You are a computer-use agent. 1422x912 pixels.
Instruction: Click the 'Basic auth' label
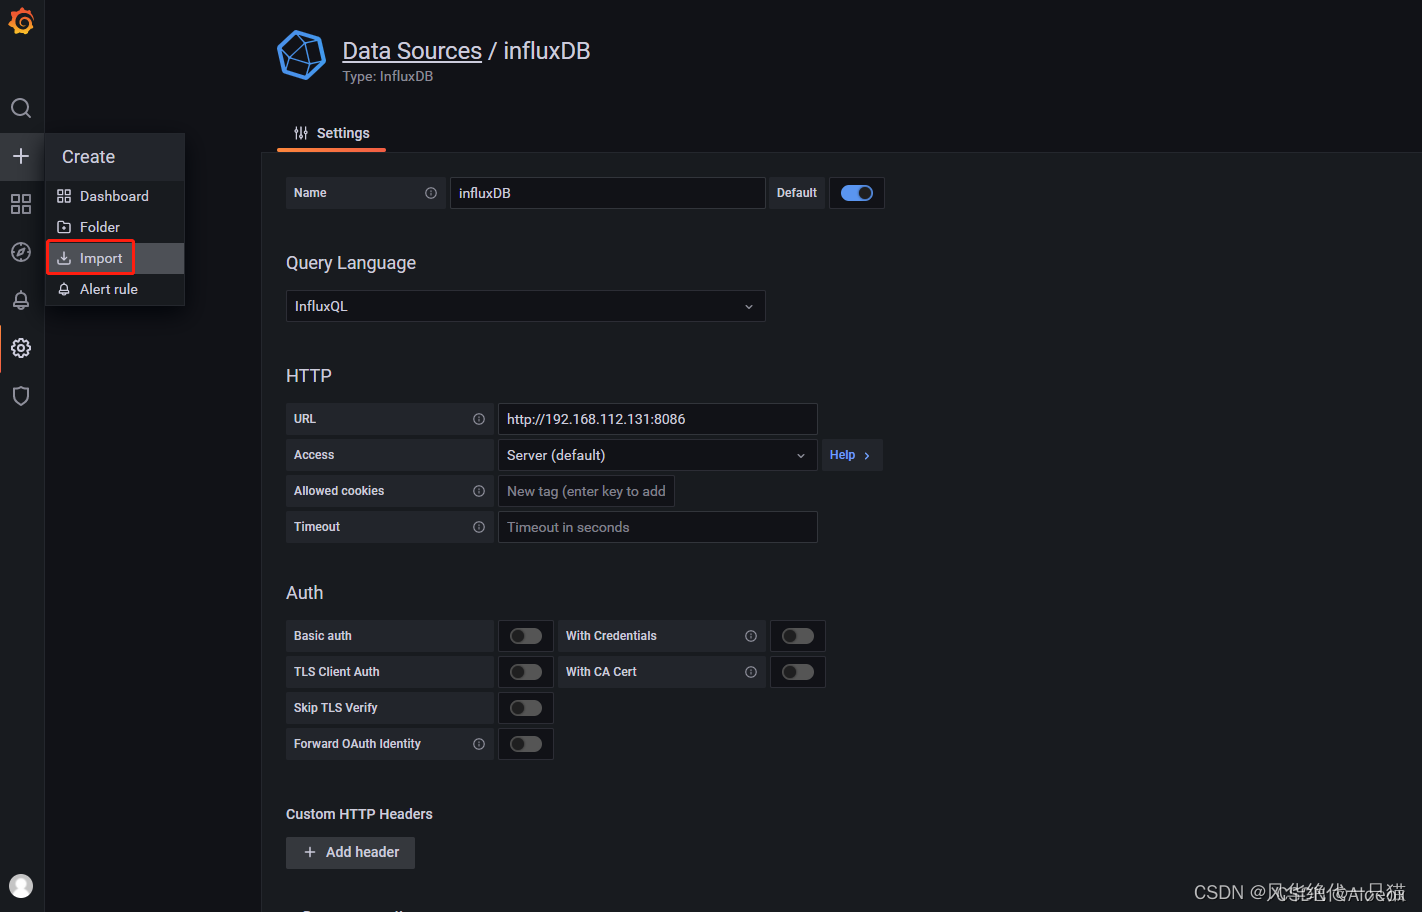click(x=323, y=636)
